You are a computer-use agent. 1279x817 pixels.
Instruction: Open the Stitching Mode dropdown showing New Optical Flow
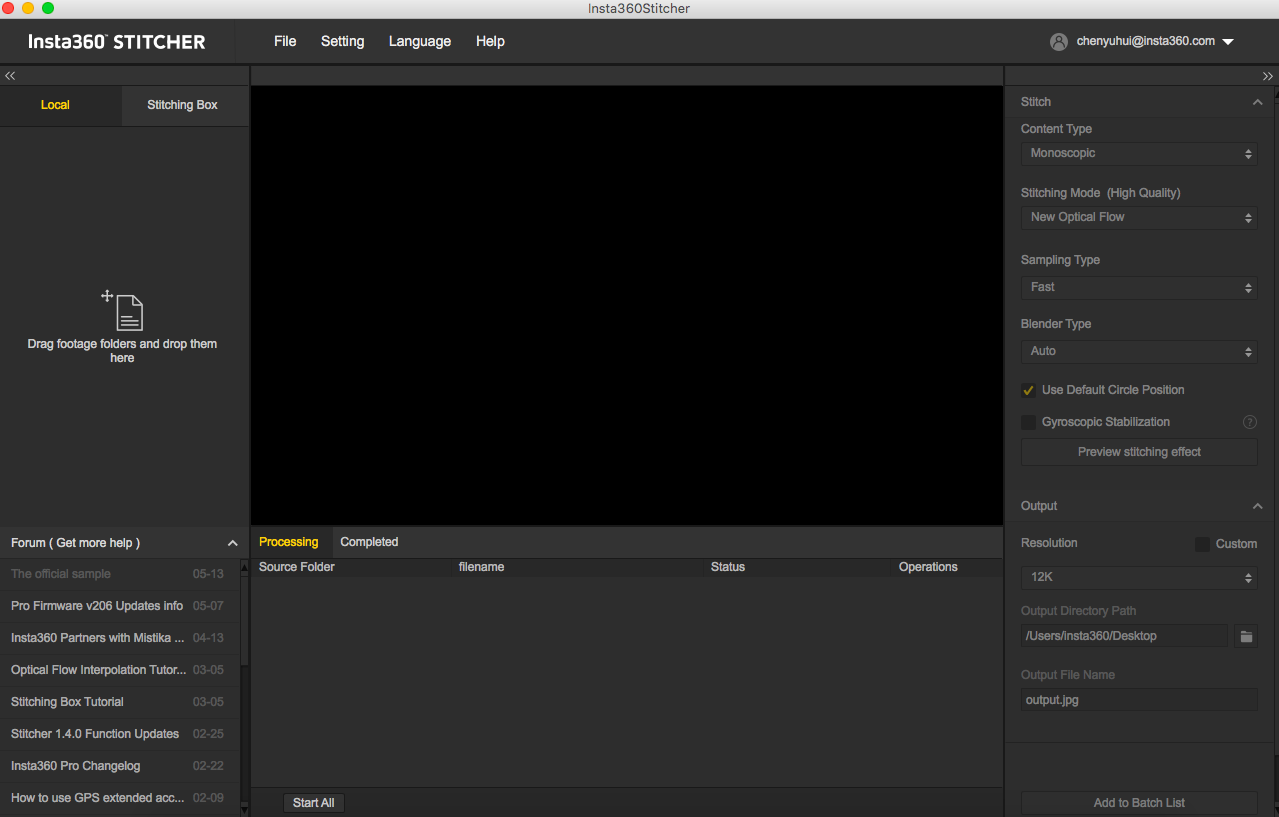[x=1139, y=217]
